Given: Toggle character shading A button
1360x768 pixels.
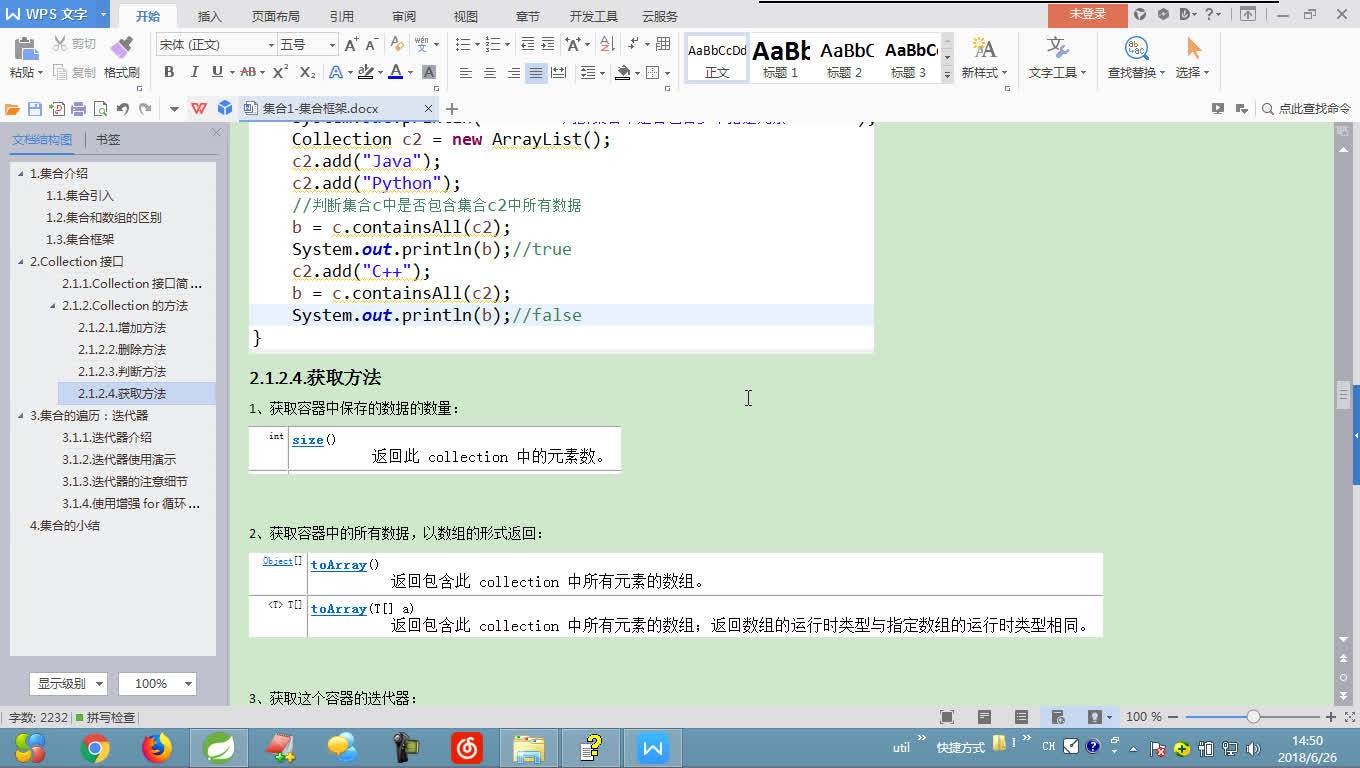Looking at the screenshot, I should coord(429,72).
